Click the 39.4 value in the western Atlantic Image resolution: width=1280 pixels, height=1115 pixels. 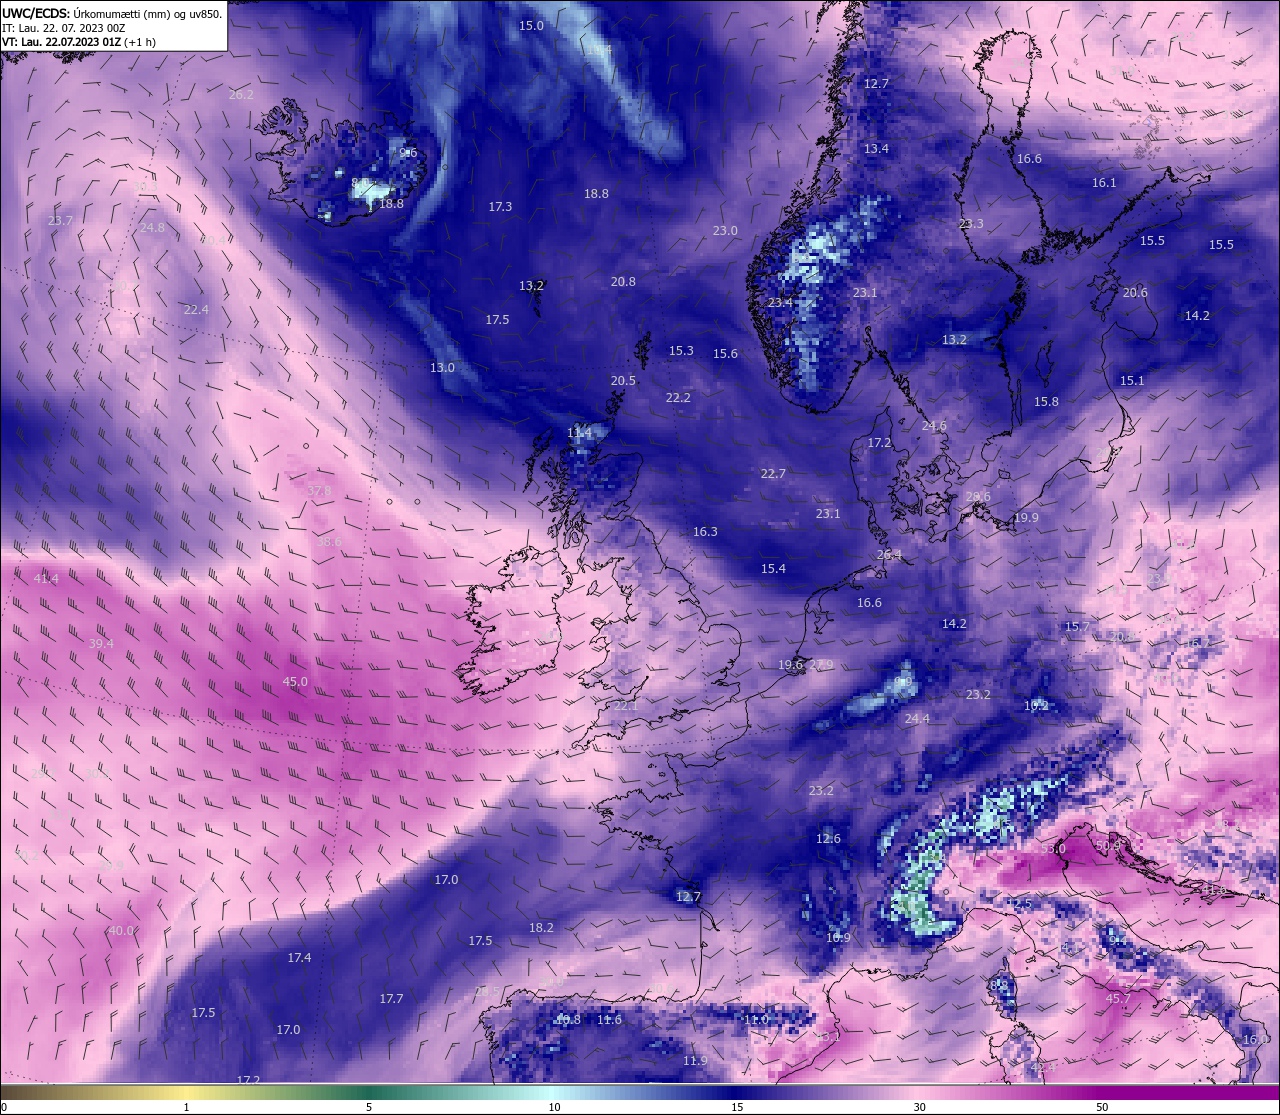point(101,644)
